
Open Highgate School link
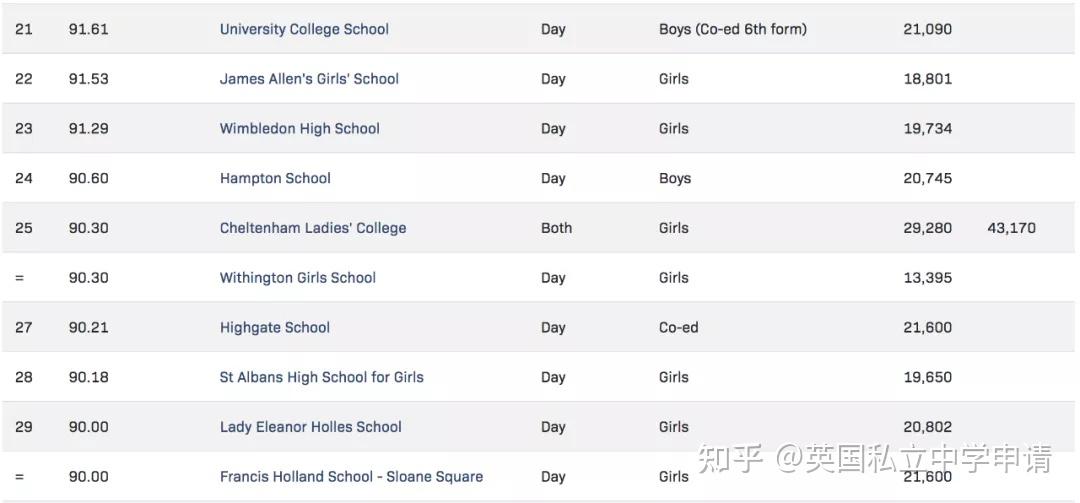click(275, 327)
